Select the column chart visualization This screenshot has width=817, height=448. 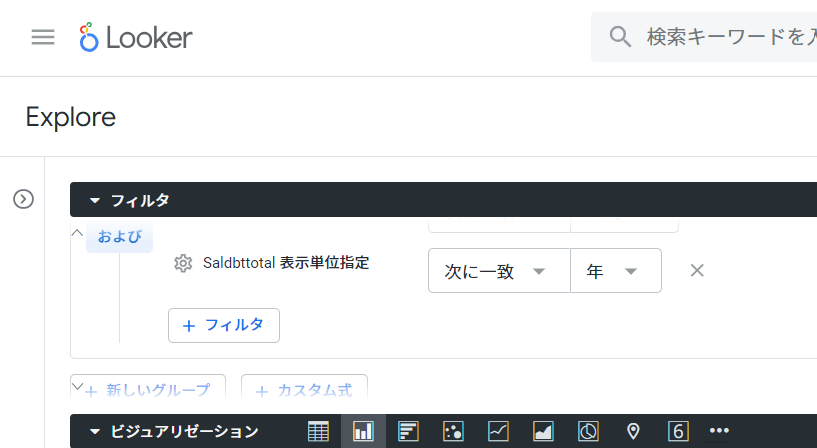coord(363,431)
